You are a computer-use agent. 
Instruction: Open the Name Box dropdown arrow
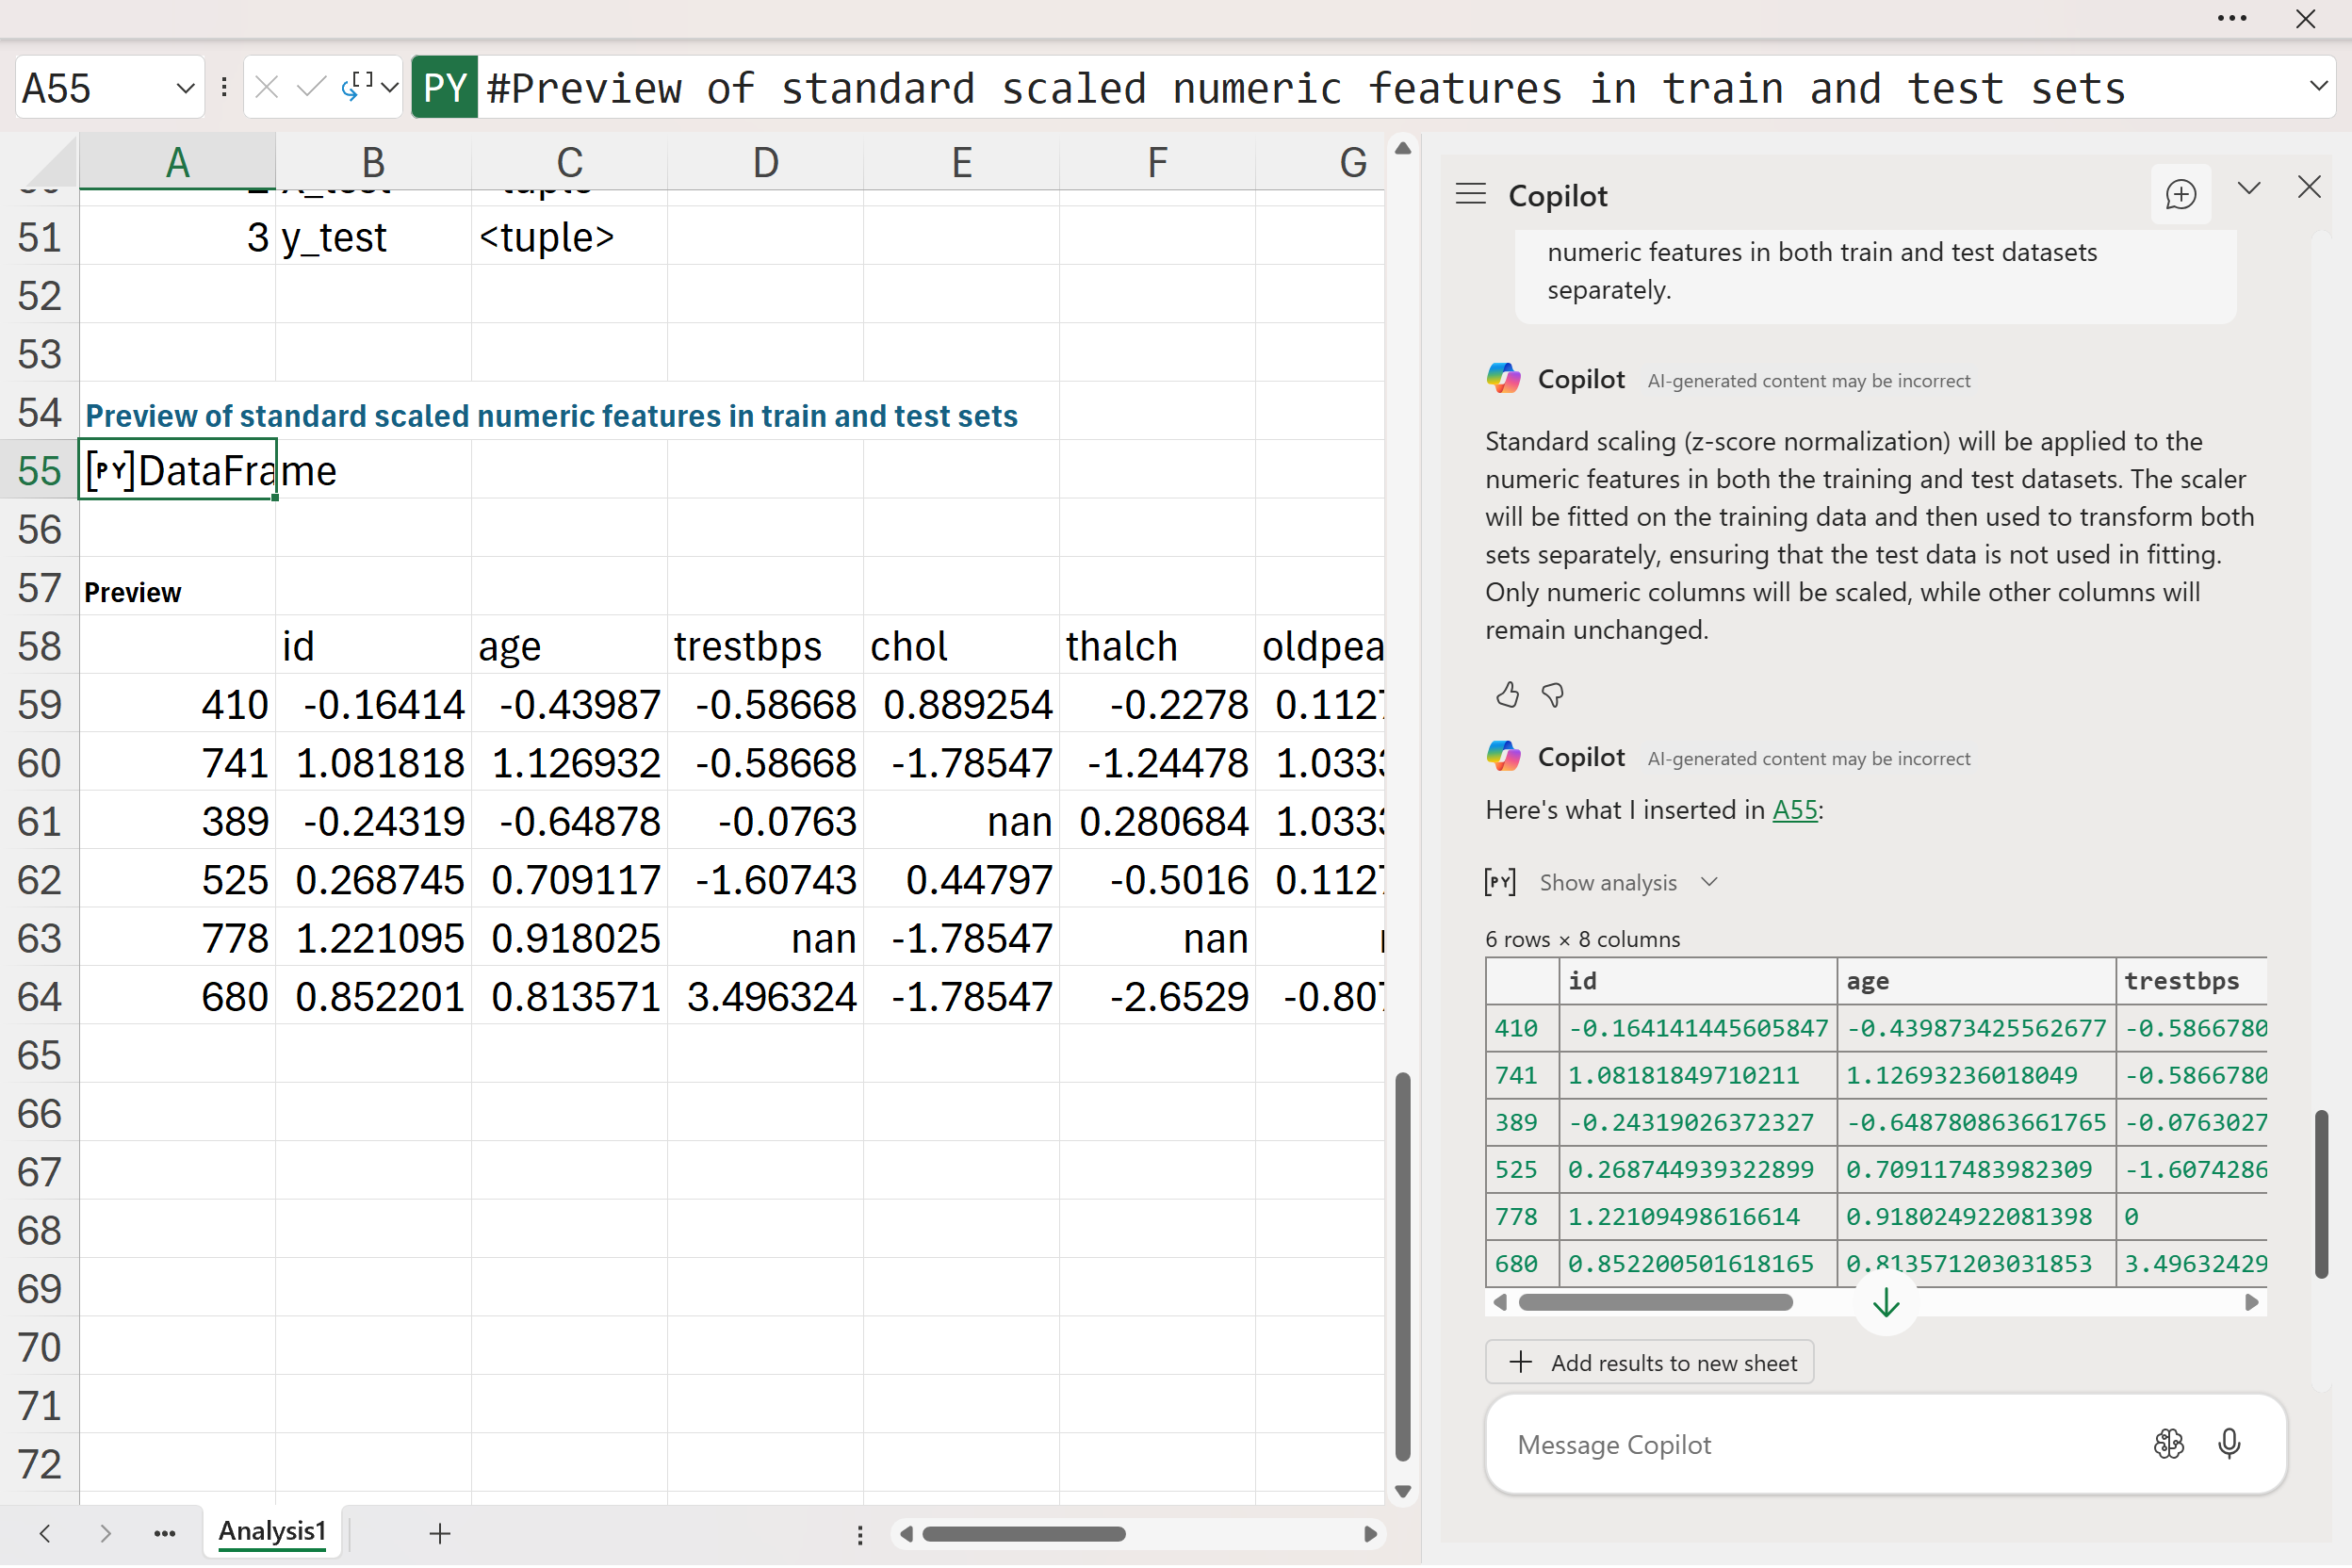[185, 88]
